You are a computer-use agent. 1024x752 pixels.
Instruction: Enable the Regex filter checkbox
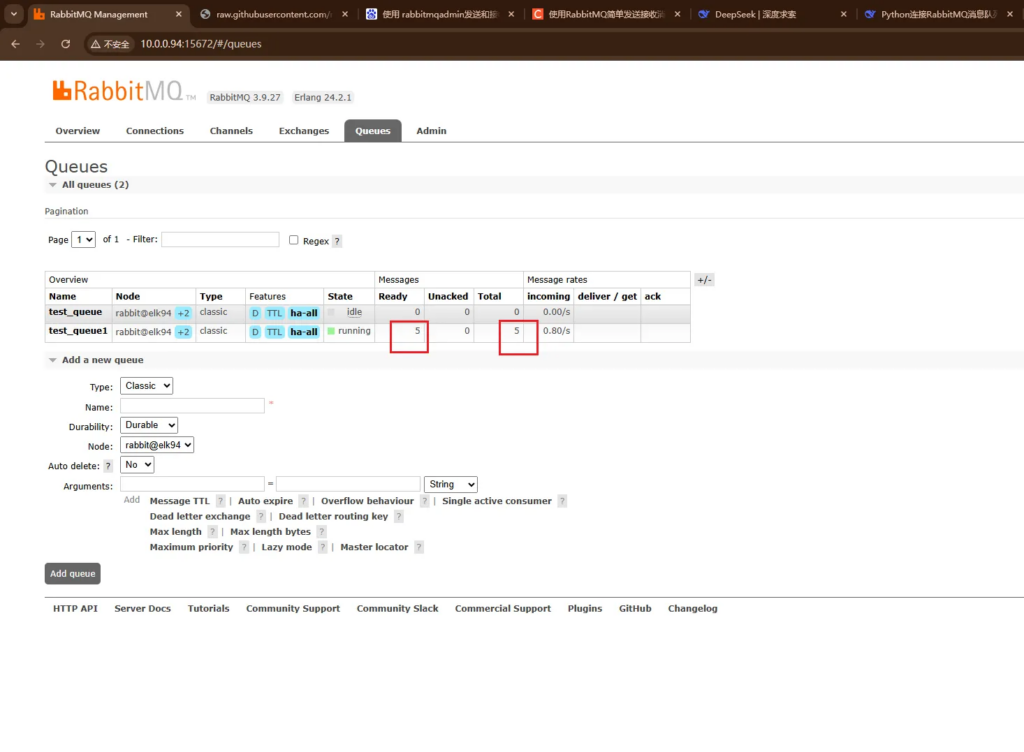pyautogui.click(x=294, y=240)
